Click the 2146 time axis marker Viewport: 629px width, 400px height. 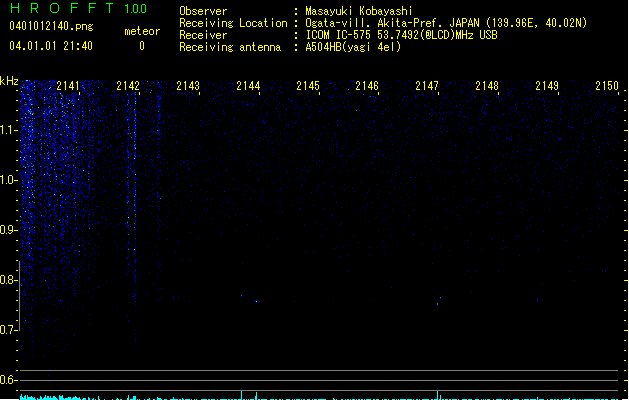tap(367, 86)
